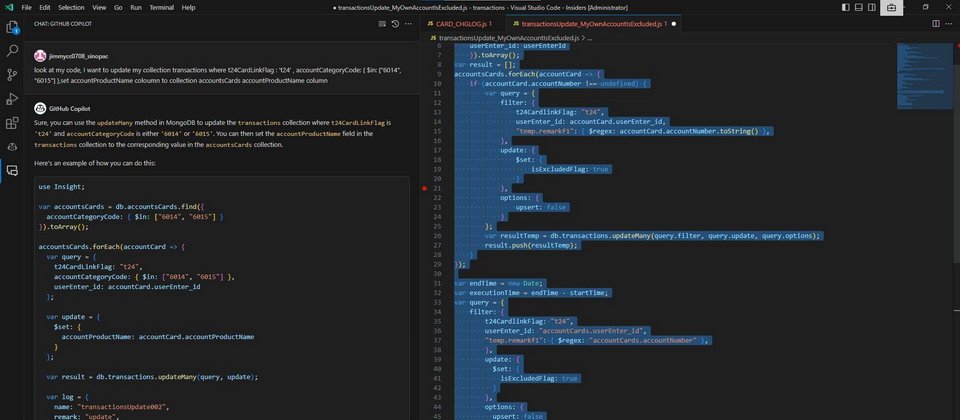
Task: Click line number 31 in gutter
Action: (x=437, y=283)
